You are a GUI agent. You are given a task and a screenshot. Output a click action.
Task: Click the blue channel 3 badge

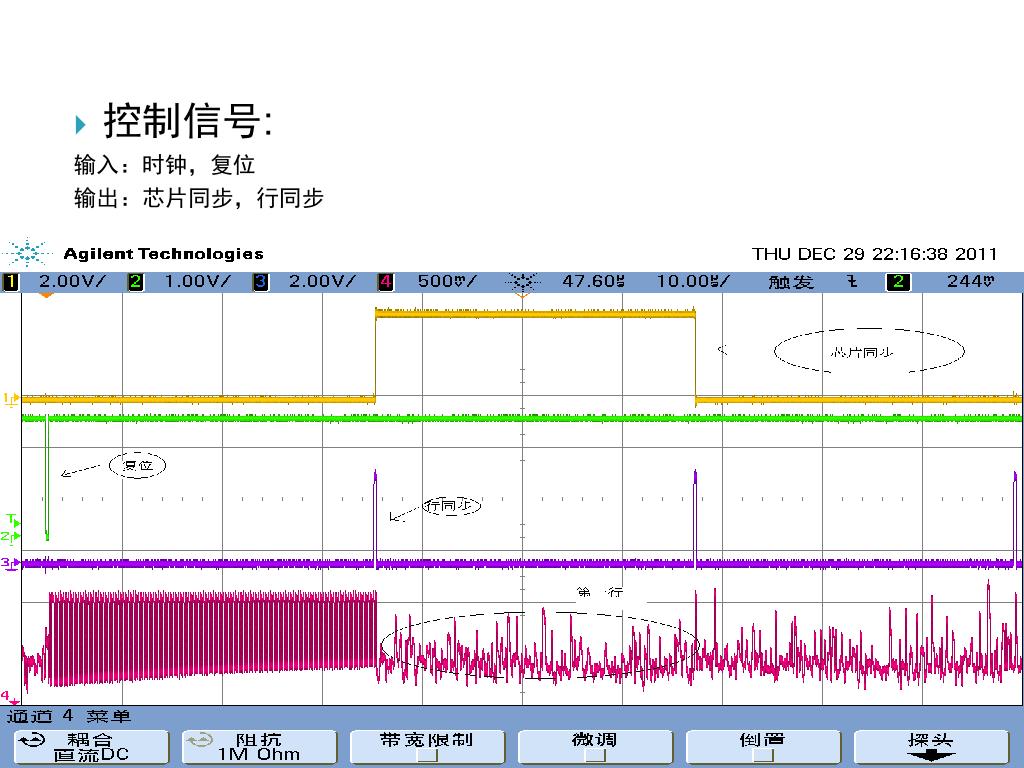tap(261, 282)
